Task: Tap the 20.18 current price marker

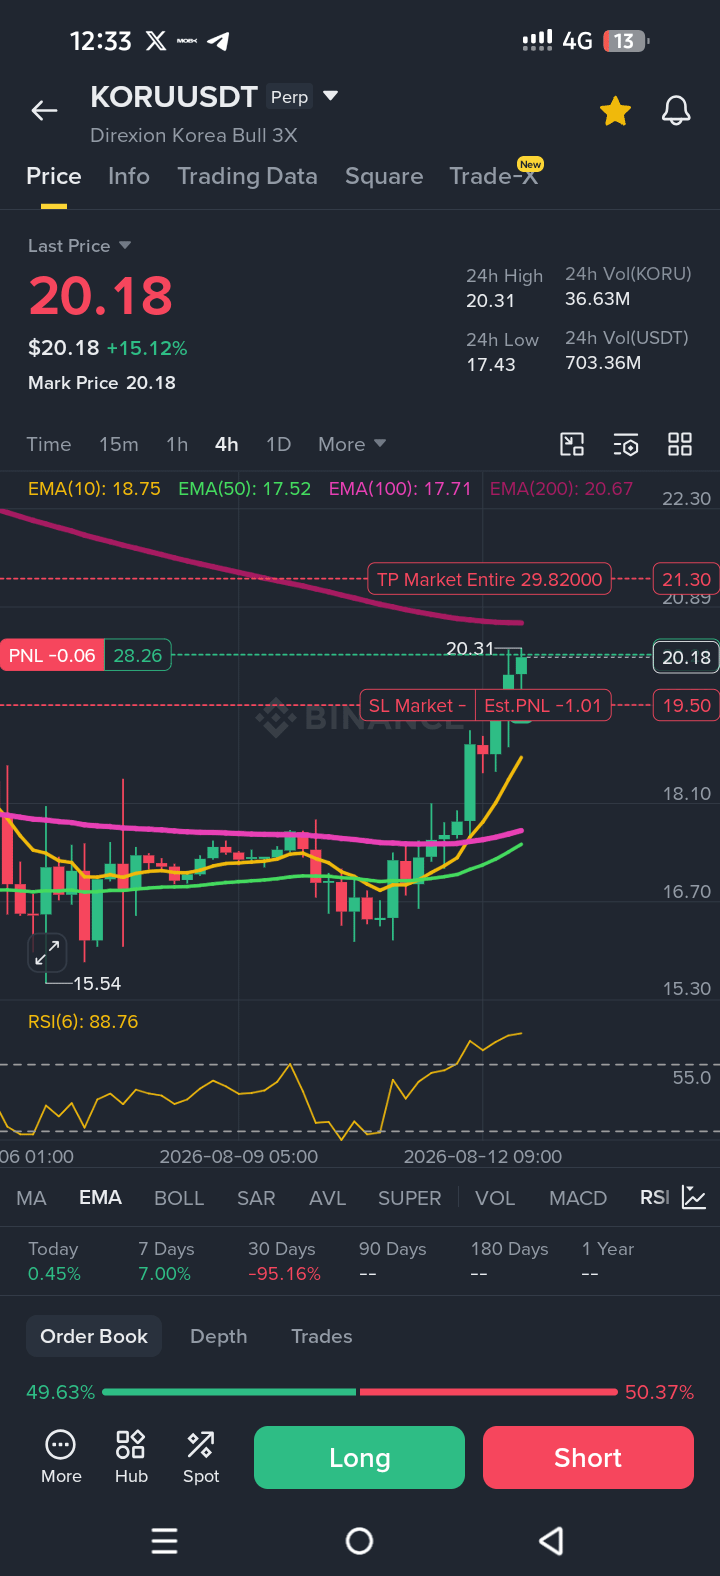Action: click(686, 657)
